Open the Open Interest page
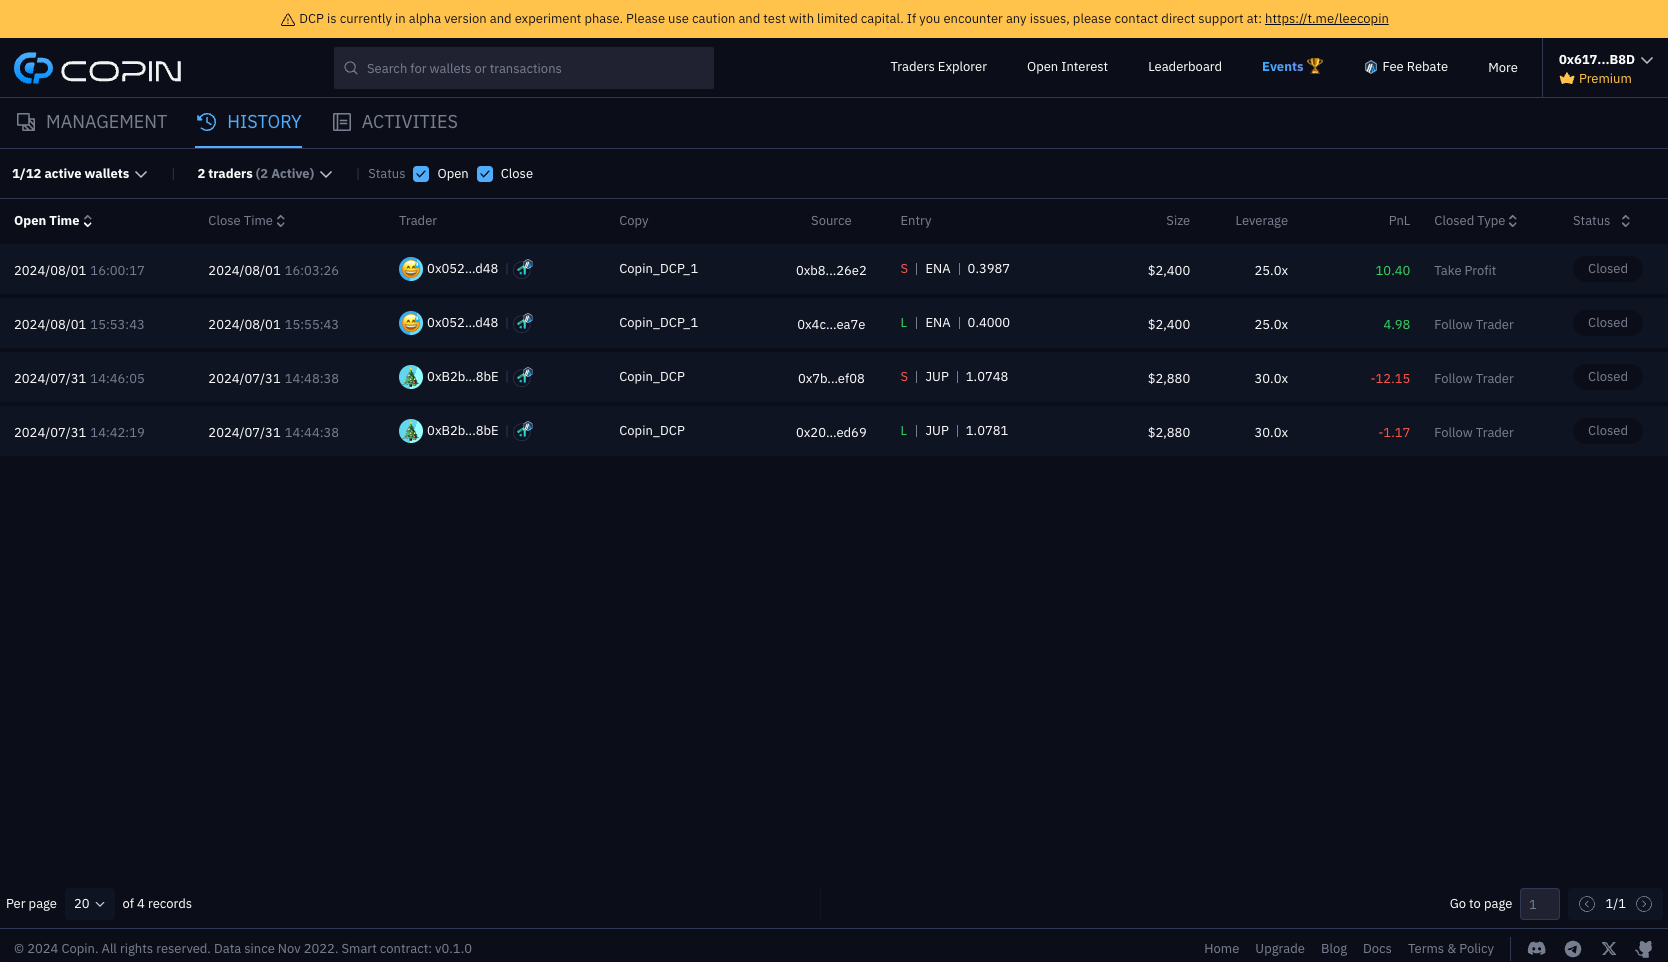This screenshot has width=1668, height=962. coord(1067,67)
